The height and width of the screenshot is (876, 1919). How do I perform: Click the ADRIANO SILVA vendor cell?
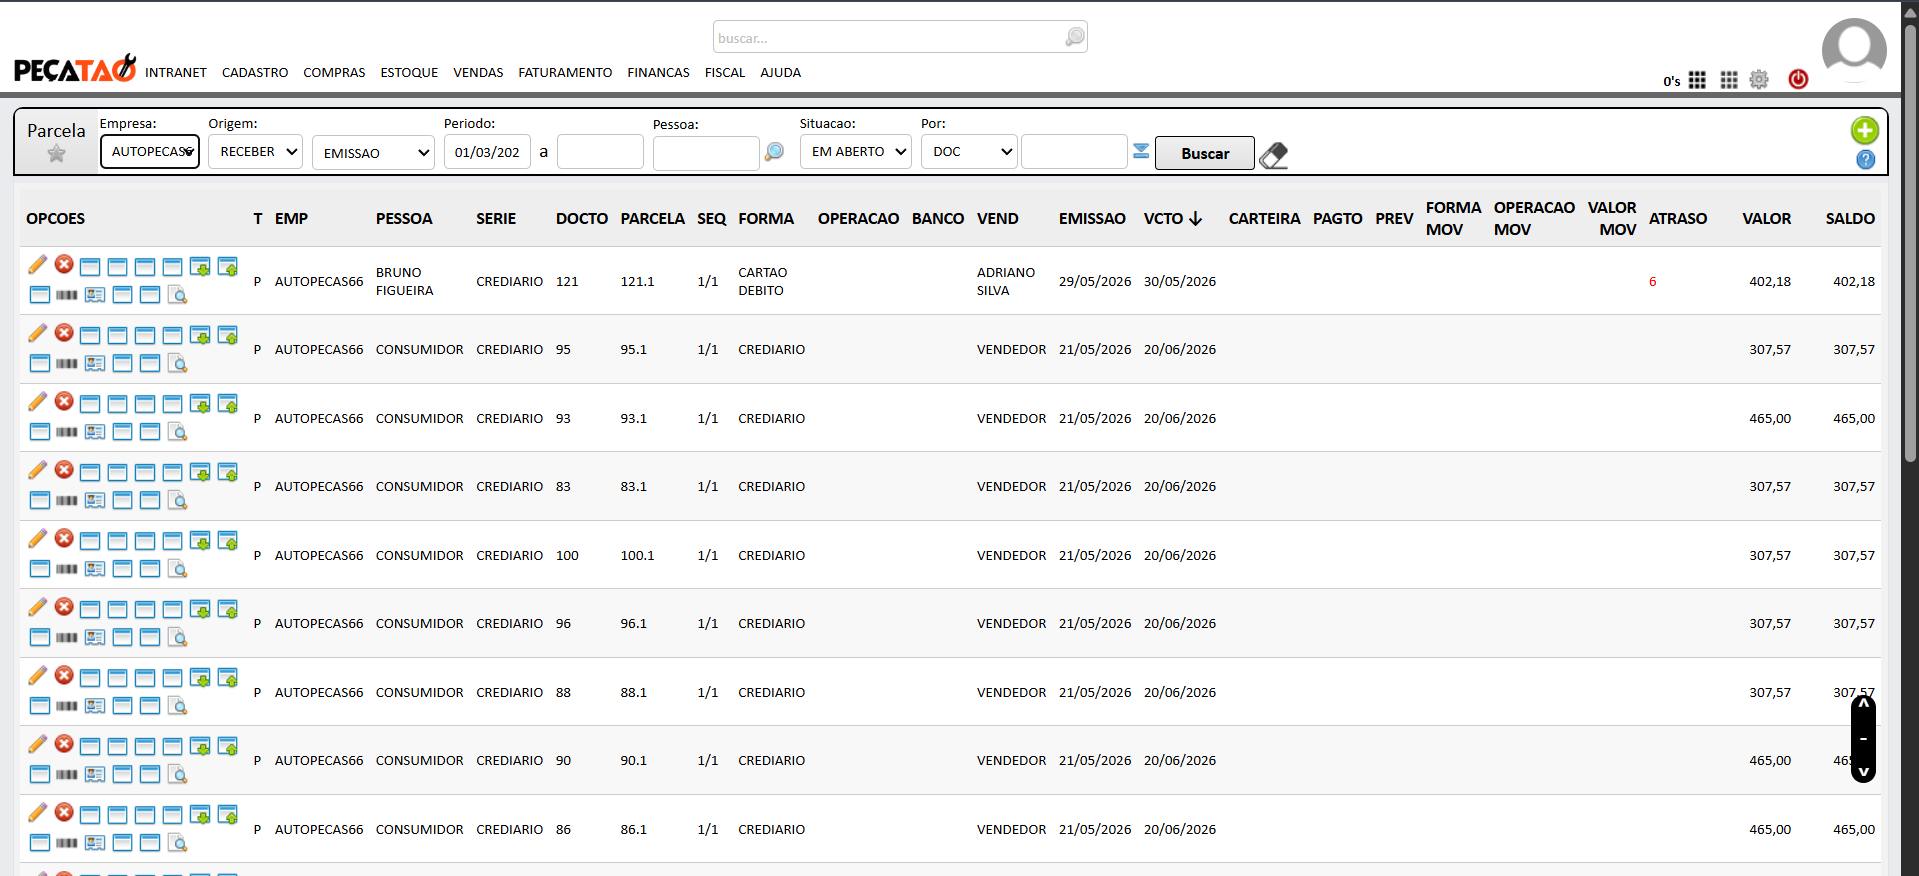click(x=1006, y=282)
